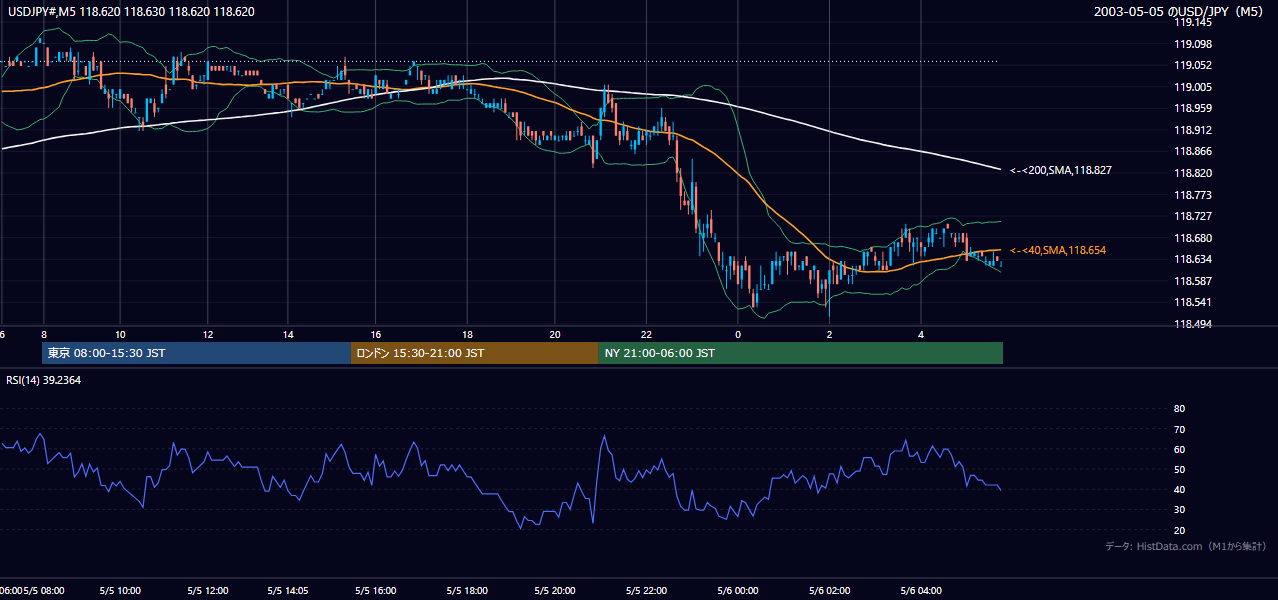Click price level 118.912 on the axis

pos(1193,130)
